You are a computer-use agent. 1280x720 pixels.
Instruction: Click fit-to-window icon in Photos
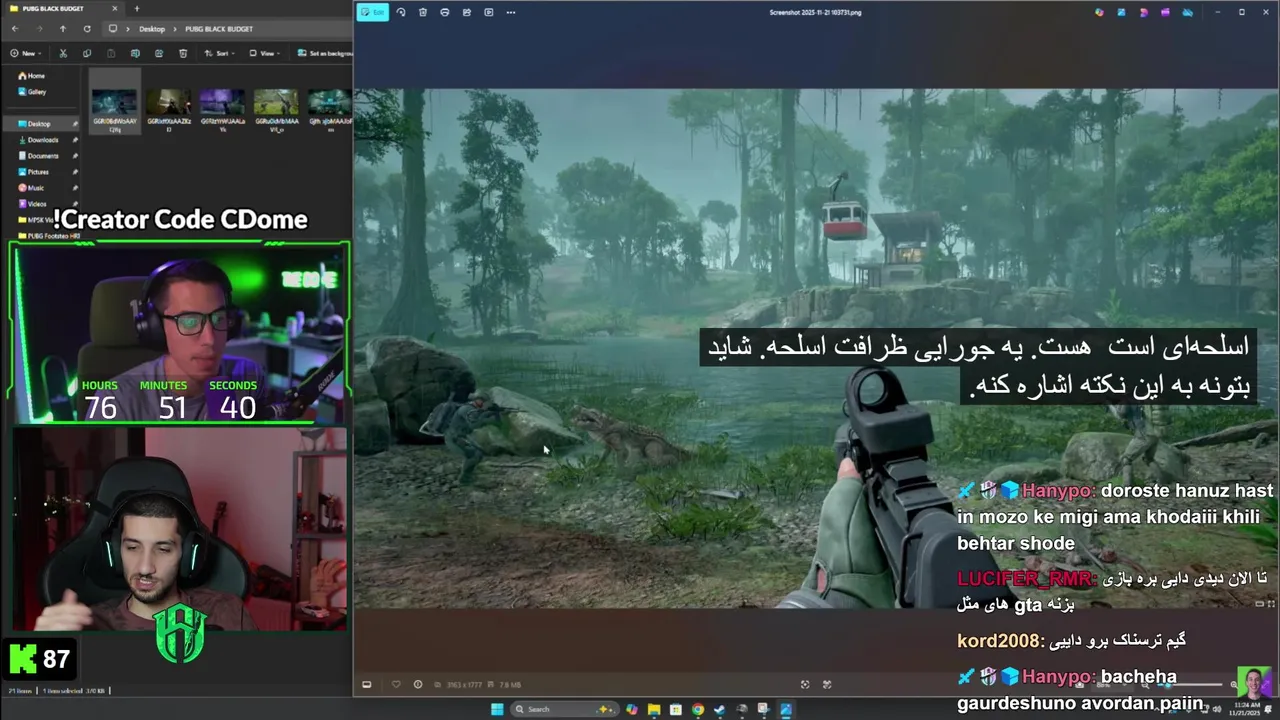tap(805, 684)
